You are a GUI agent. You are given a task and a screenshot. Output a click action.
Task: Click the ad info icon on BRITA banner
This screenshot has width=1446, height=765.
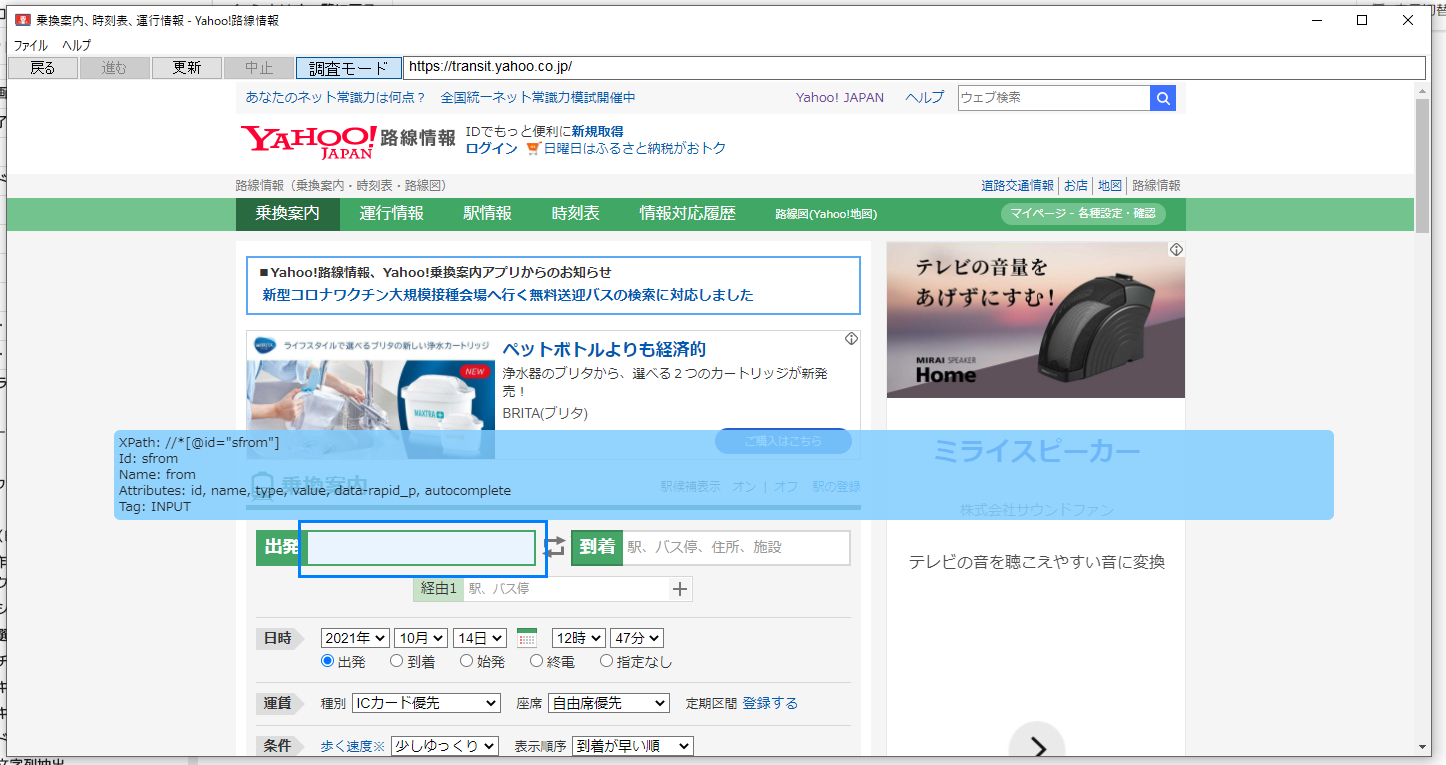[851, 339]
